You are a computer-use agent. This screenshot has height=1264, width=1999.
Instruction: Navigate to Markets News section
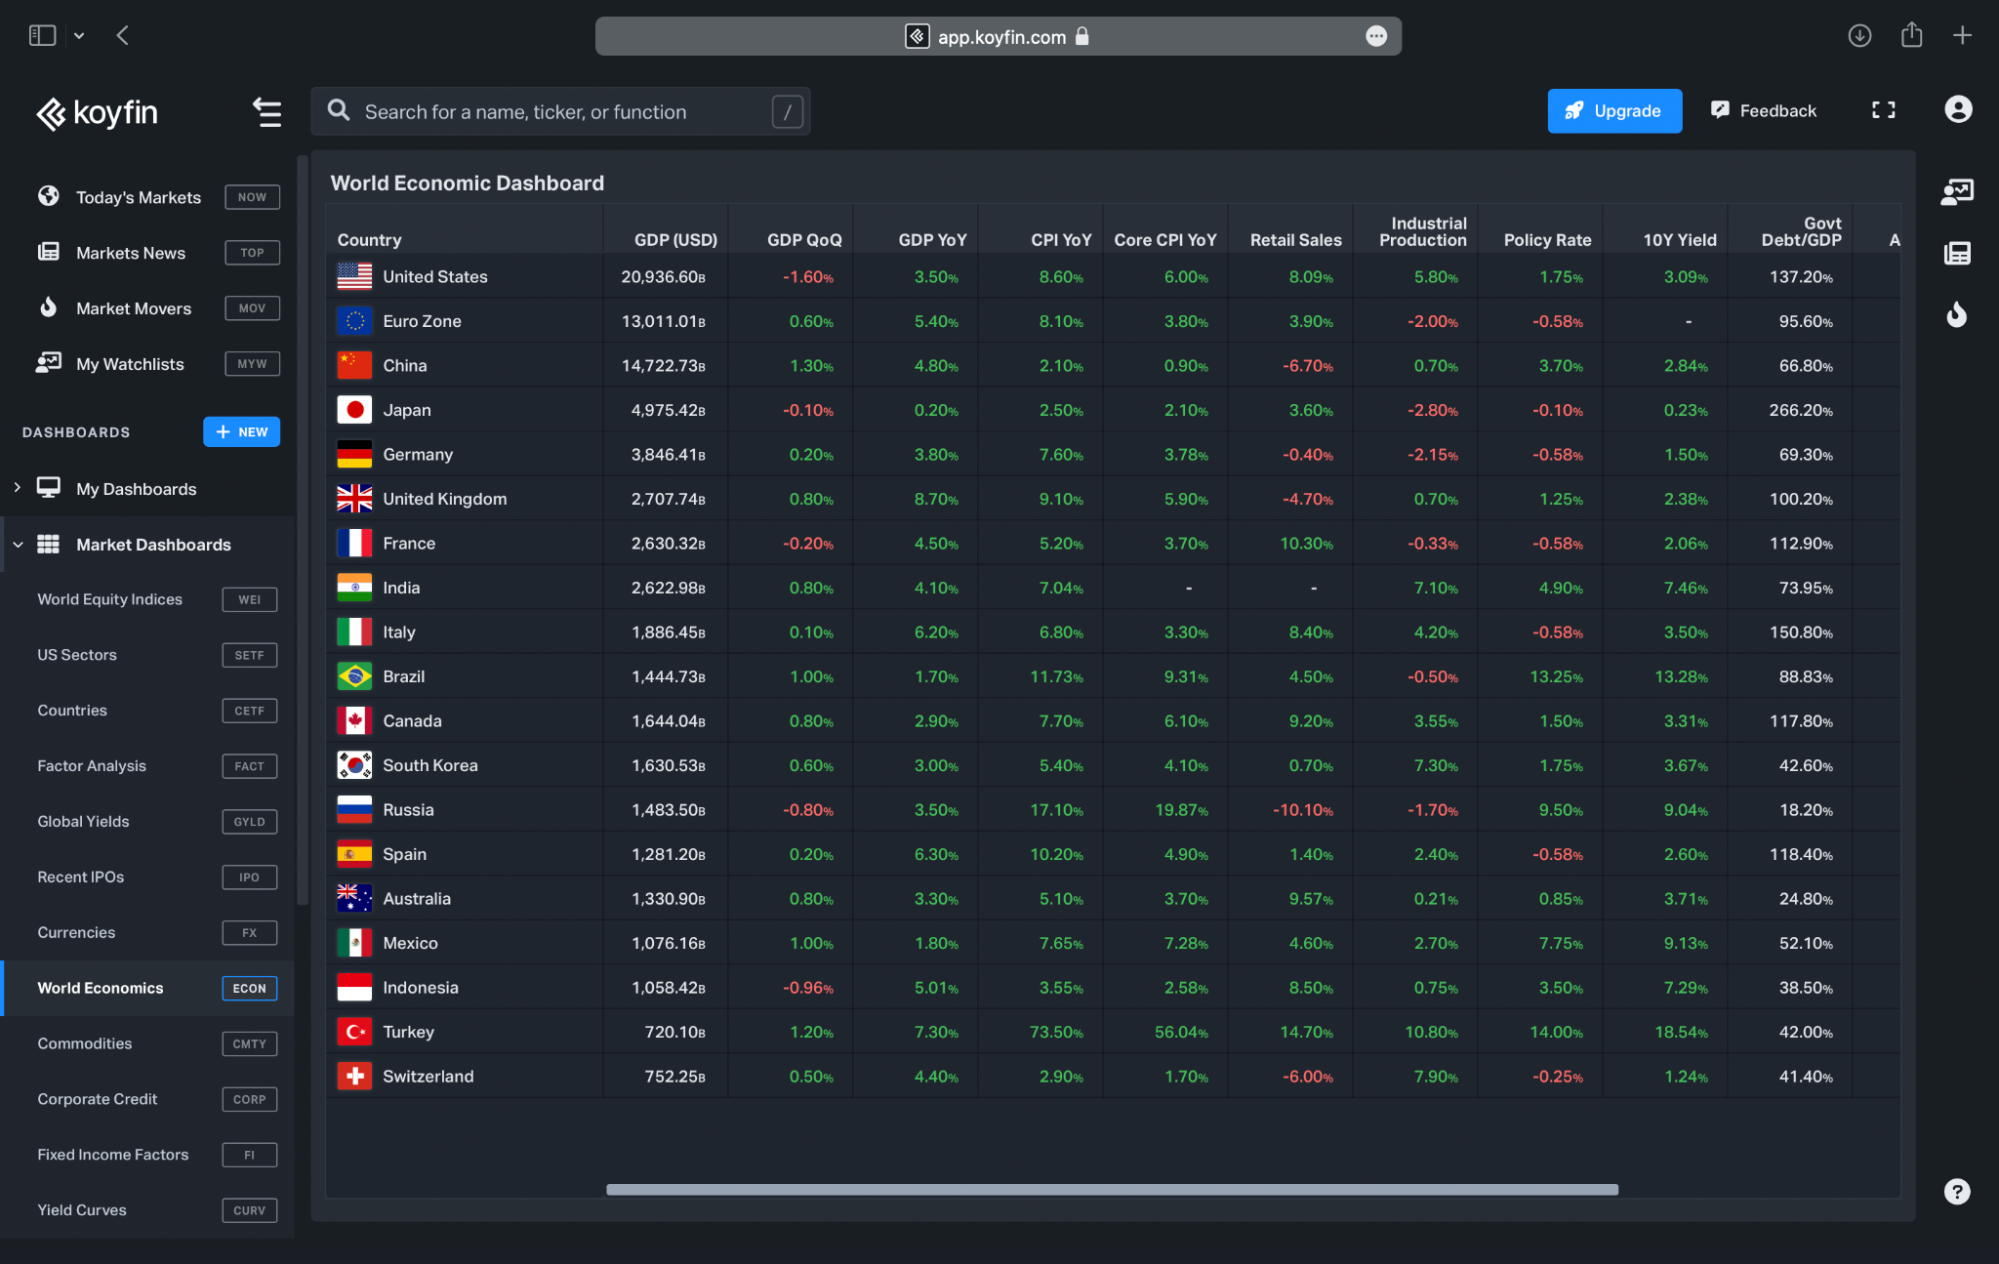[x=130, y=250]
